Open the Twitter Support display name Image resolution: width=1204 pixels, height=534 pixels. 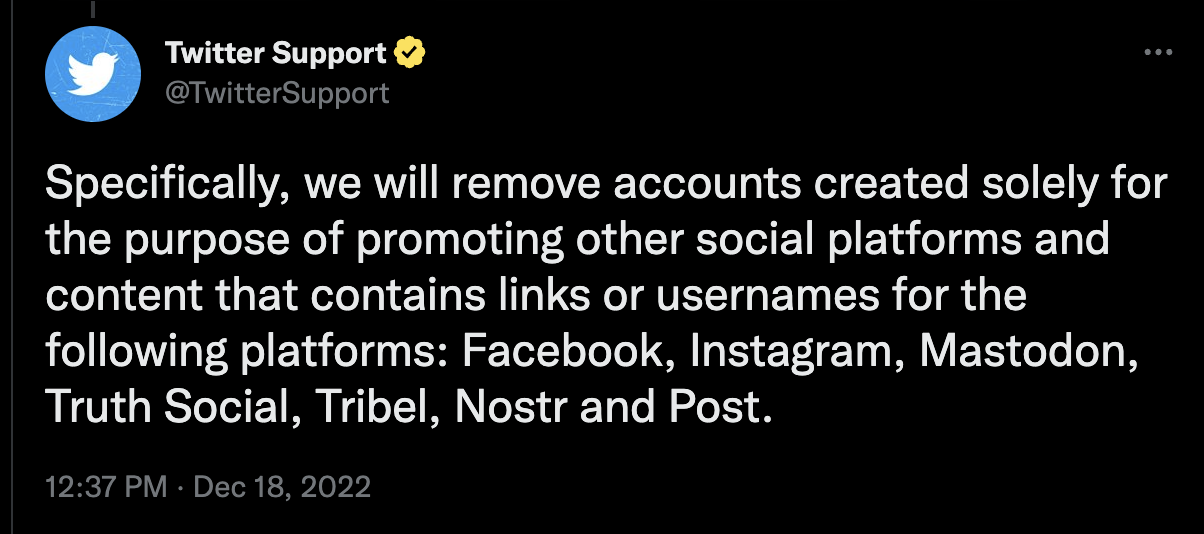(x=275, y=53)
